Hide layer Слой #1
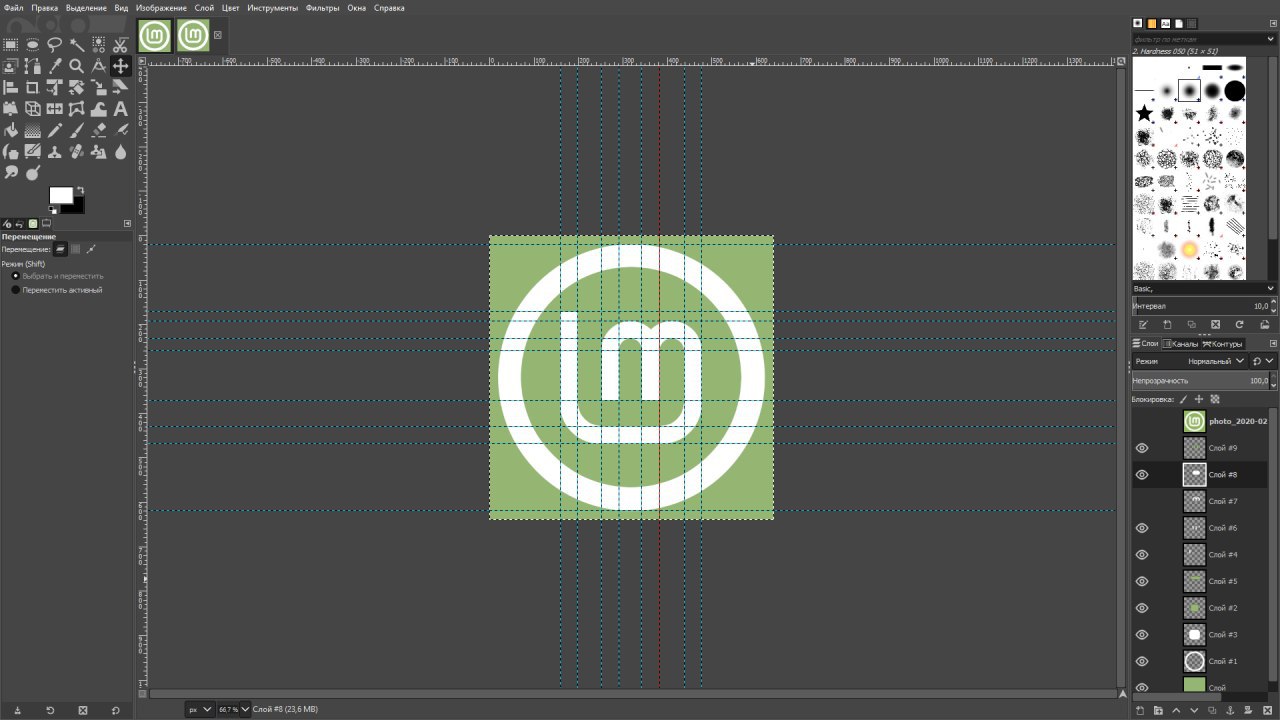 [x=1142, y=661]
